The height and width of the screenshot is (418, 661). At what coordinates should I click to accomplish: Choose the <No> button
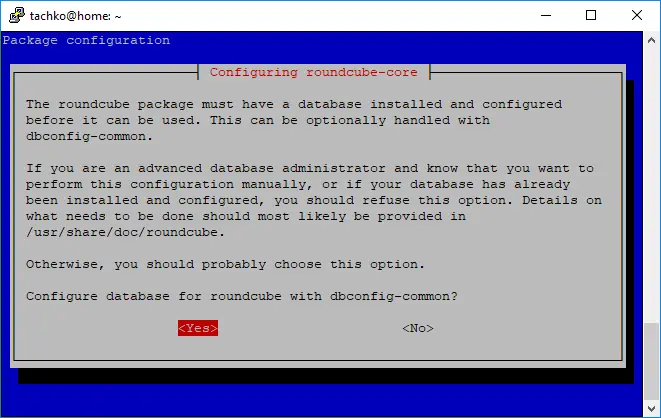click(x=418, y=328)
